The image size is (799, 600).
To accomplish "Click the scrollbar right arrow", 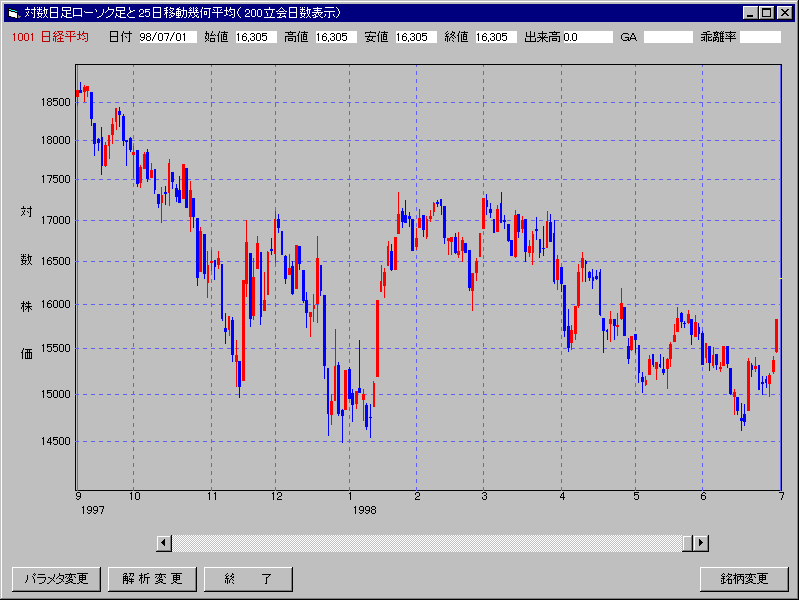I will 701,543.
